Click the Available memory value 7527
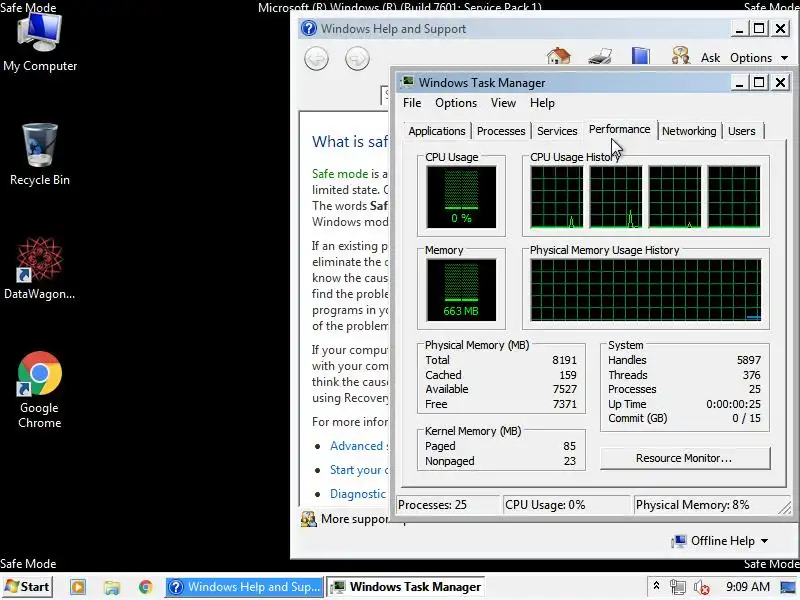800x600 pixels. coord(564,389)
